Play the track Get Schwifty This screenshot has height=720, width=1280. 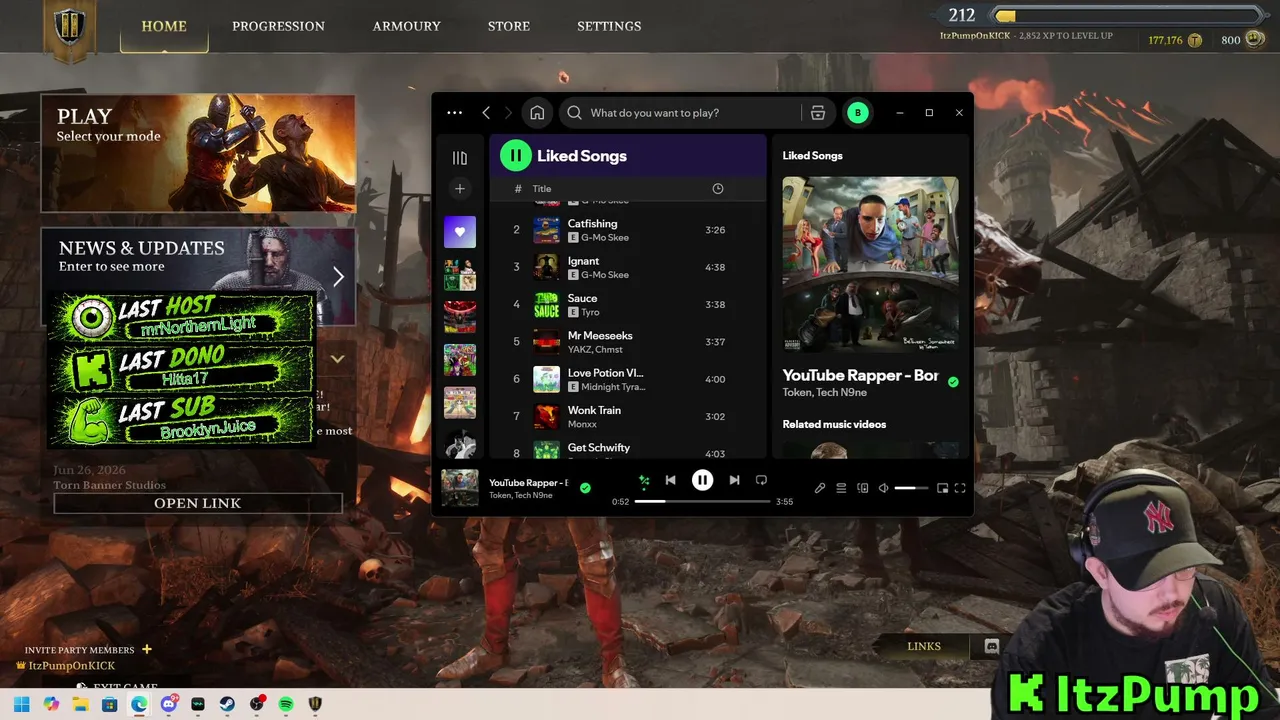click(628, 448)
